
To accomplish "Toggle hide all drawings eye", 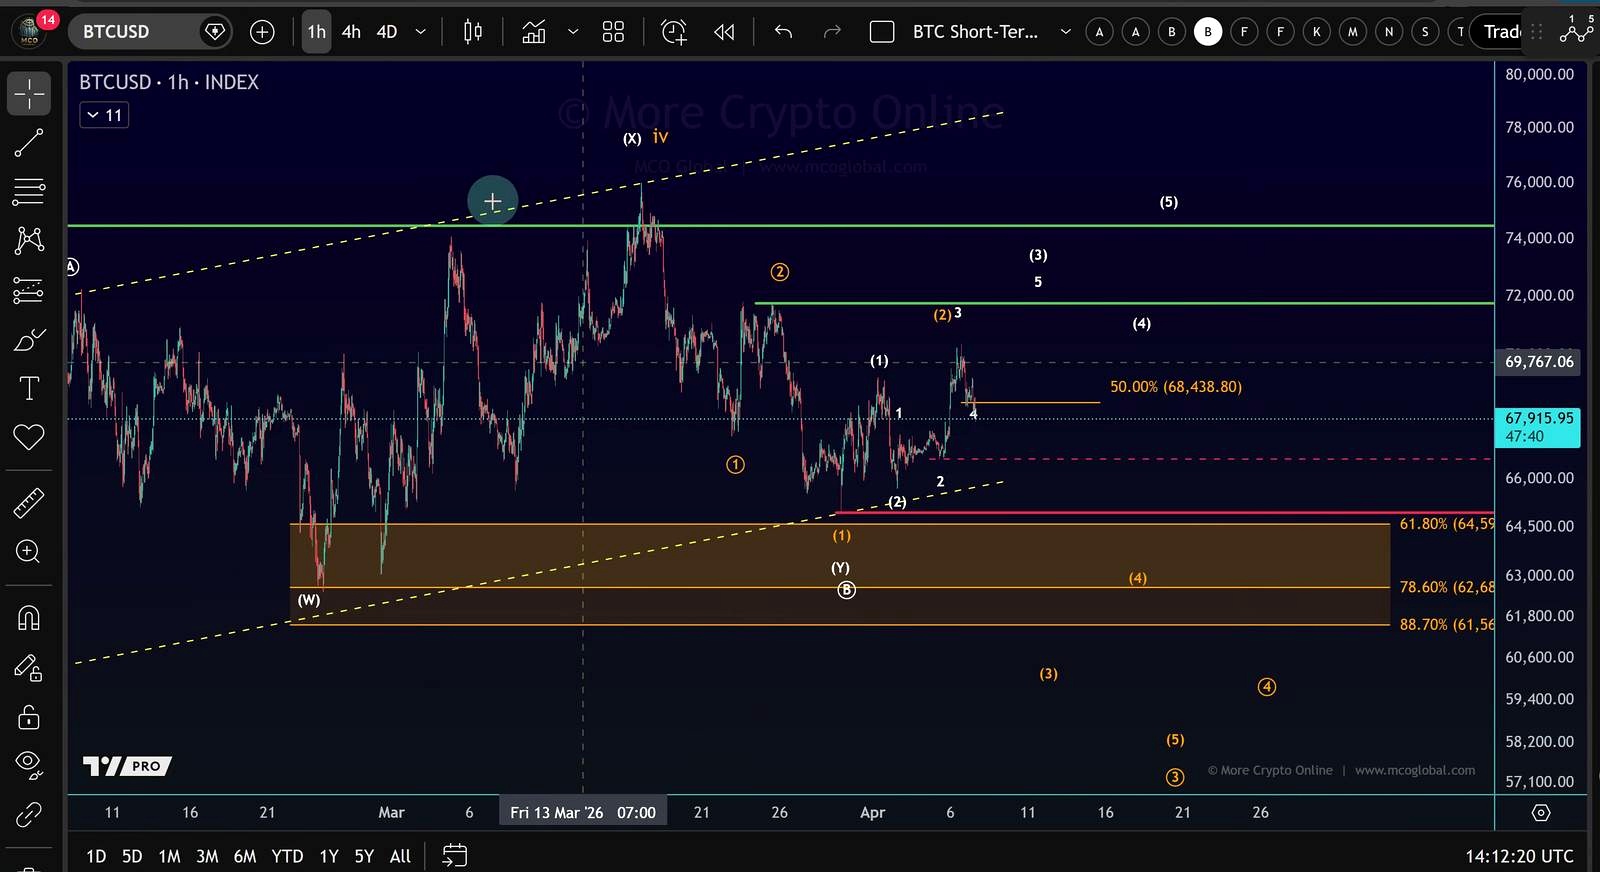I will coord(29,765).
